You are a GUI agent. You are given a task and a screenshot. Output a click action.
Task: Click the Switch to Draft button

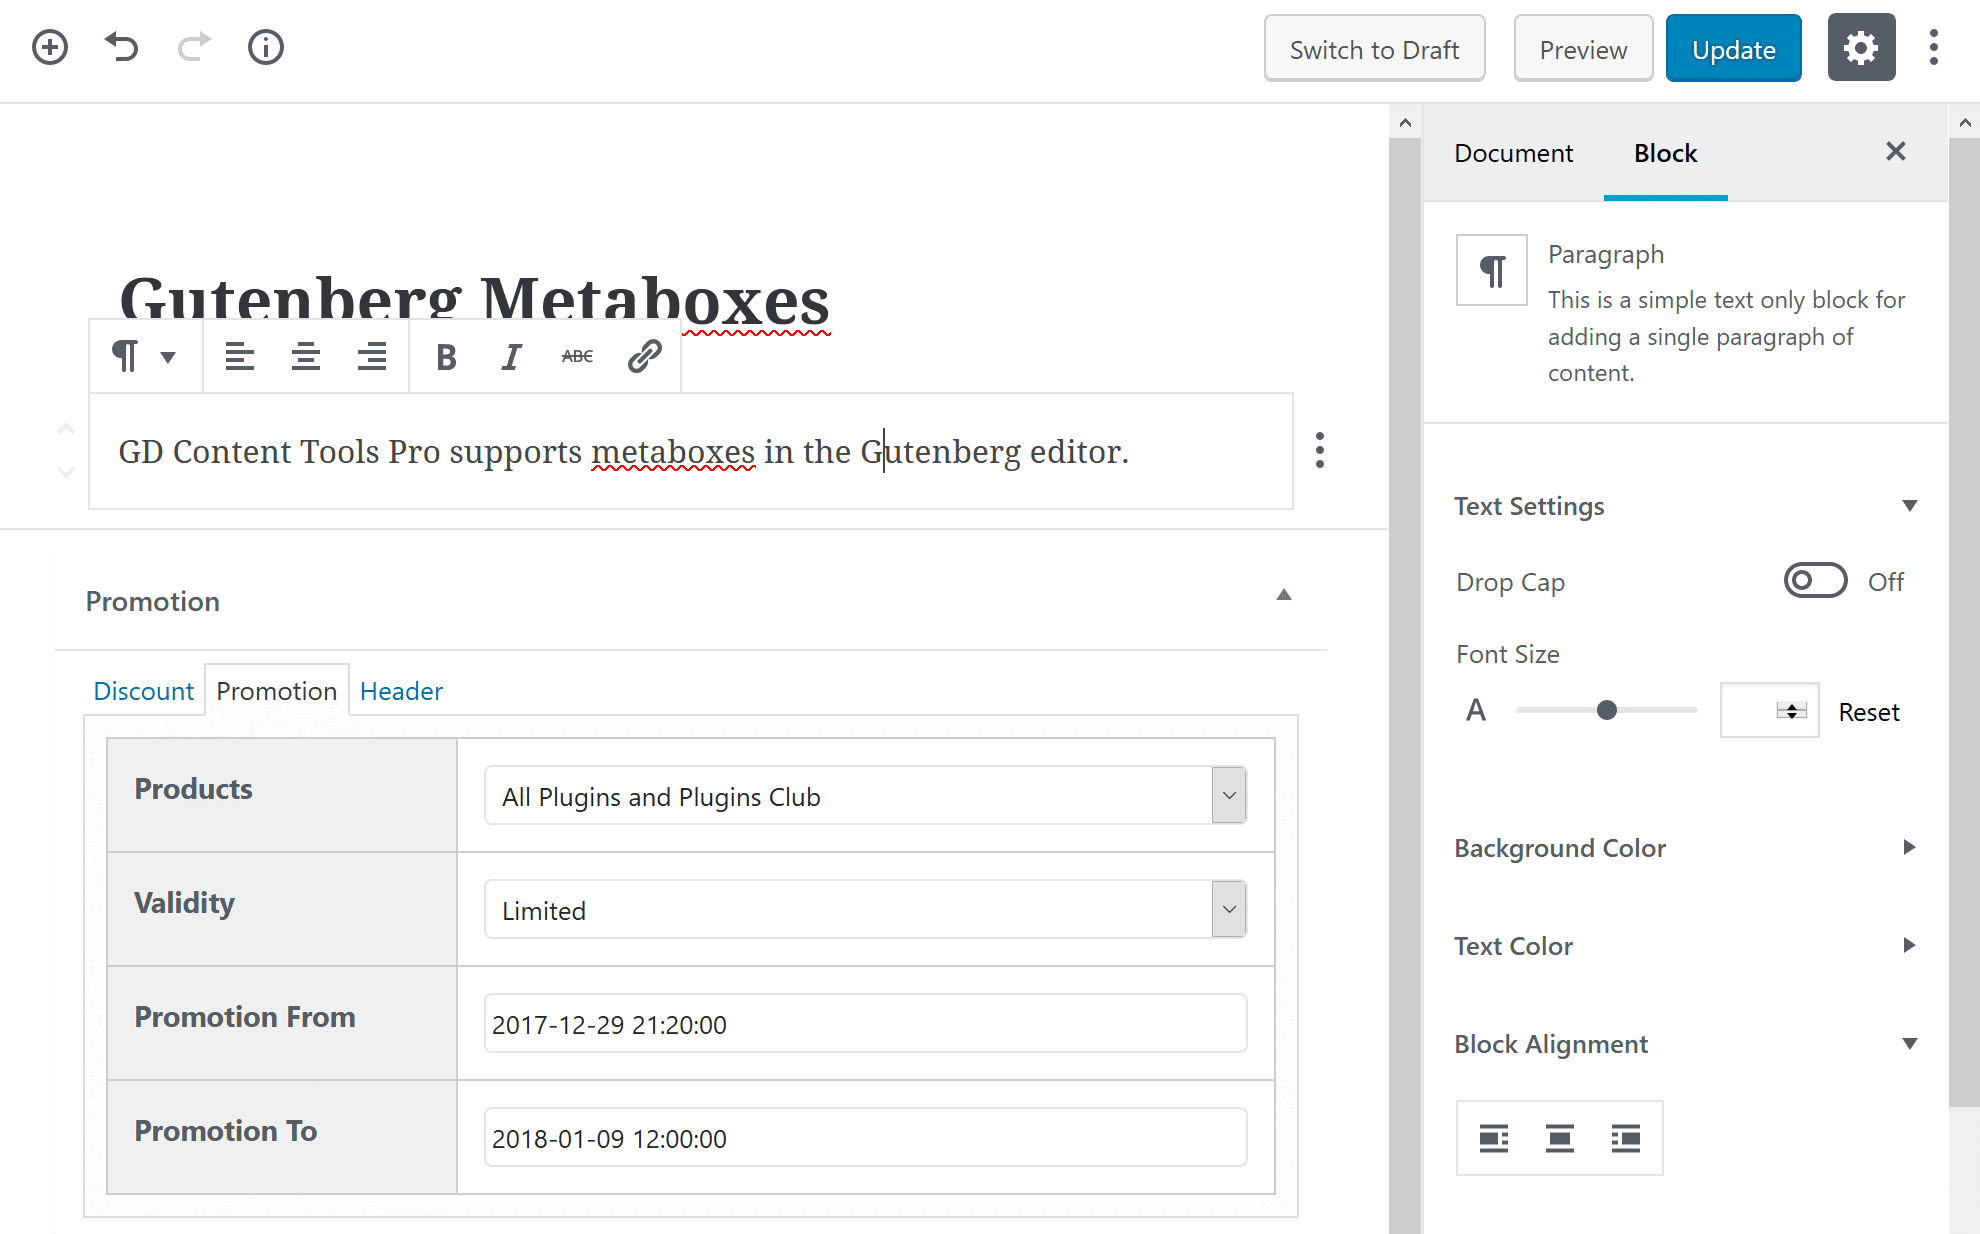(x=1374, y=49)
